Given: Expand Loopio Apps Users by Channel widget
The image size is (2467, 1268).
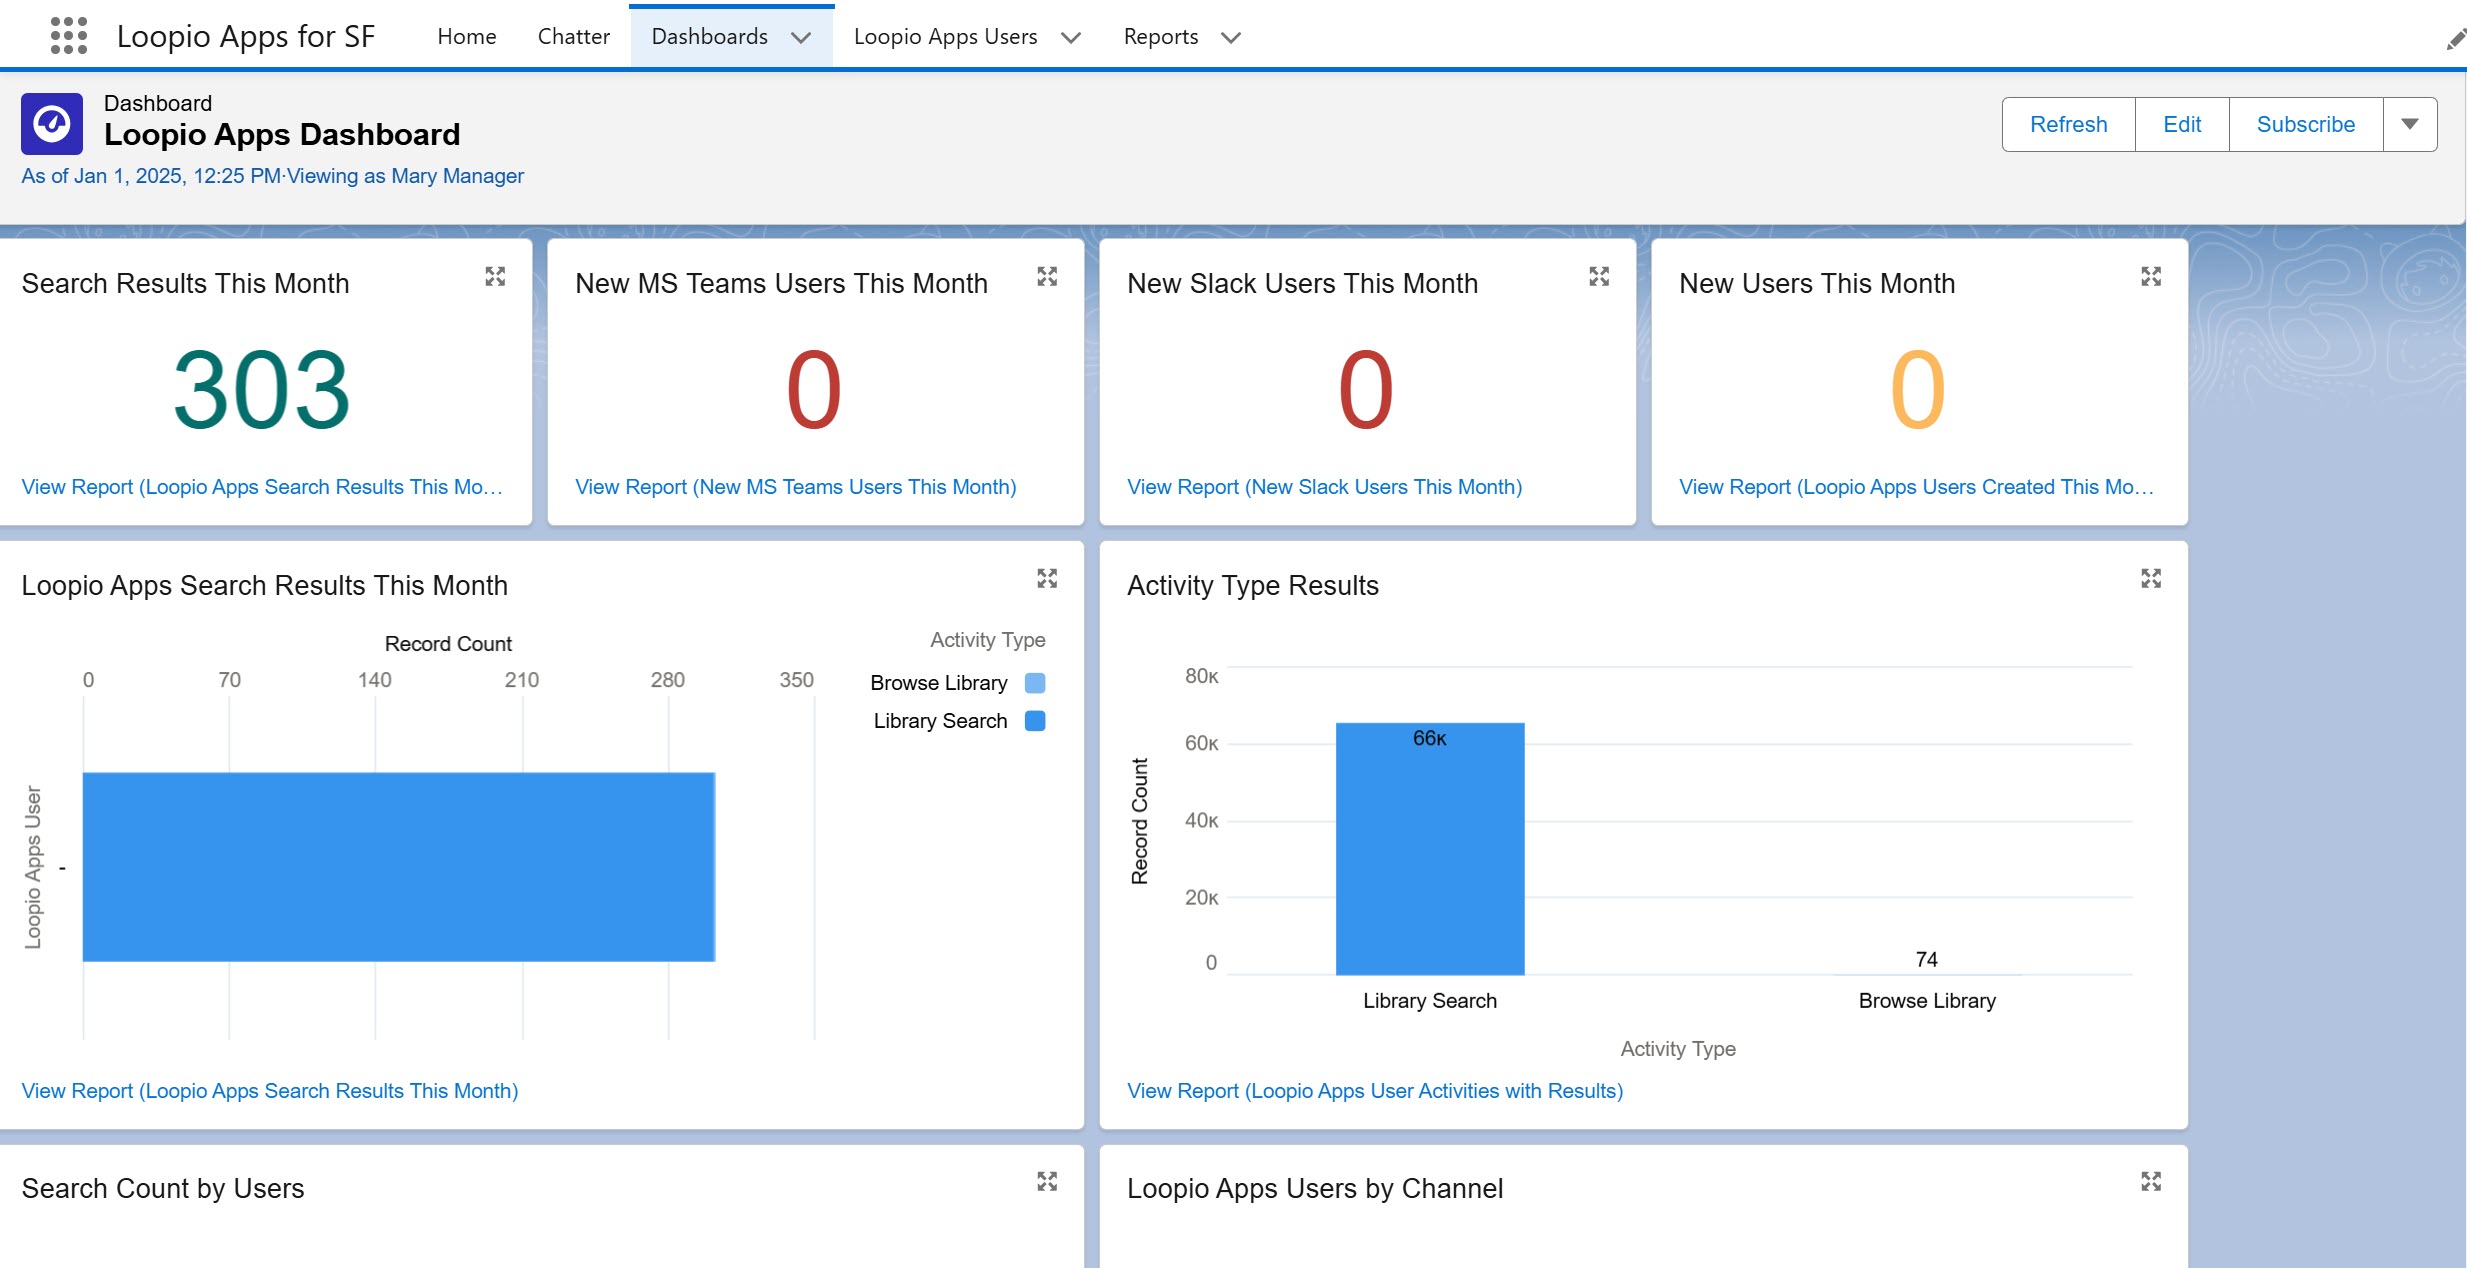Looking at the screenshot, I should tap(2151, 1181).
